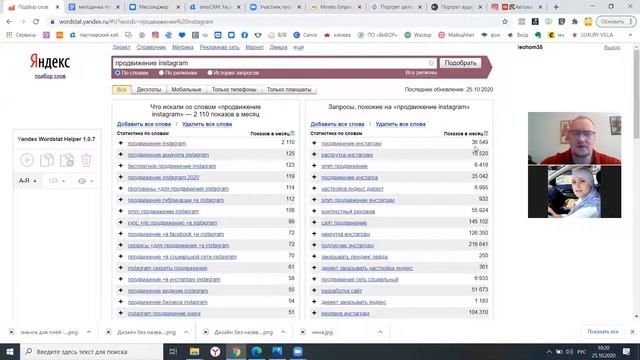Screen dimensions: 640x360
Task: Click Wordstat Helper trash delete icon
Action: pyautogui.click(x=86, y=160)
